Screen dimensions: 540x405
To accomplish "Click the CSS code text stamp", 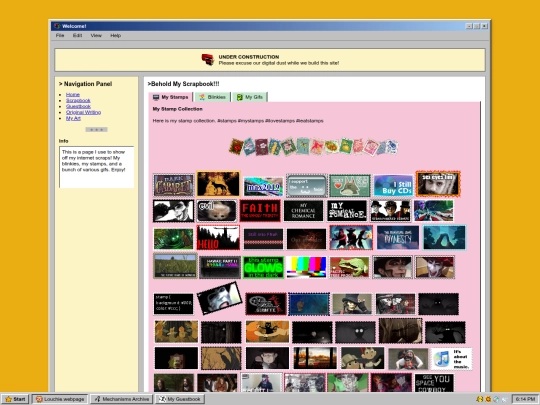I will tap(174, 304).
